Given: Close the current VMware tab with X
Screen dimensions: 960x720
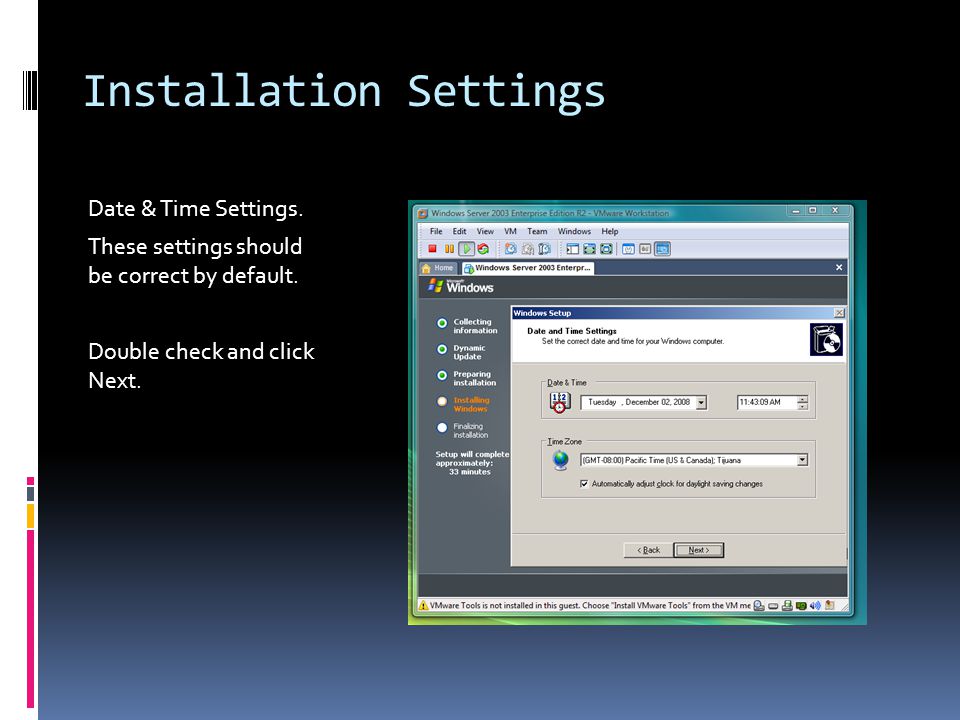Looking at the screenshot, I should coord(839,268).
